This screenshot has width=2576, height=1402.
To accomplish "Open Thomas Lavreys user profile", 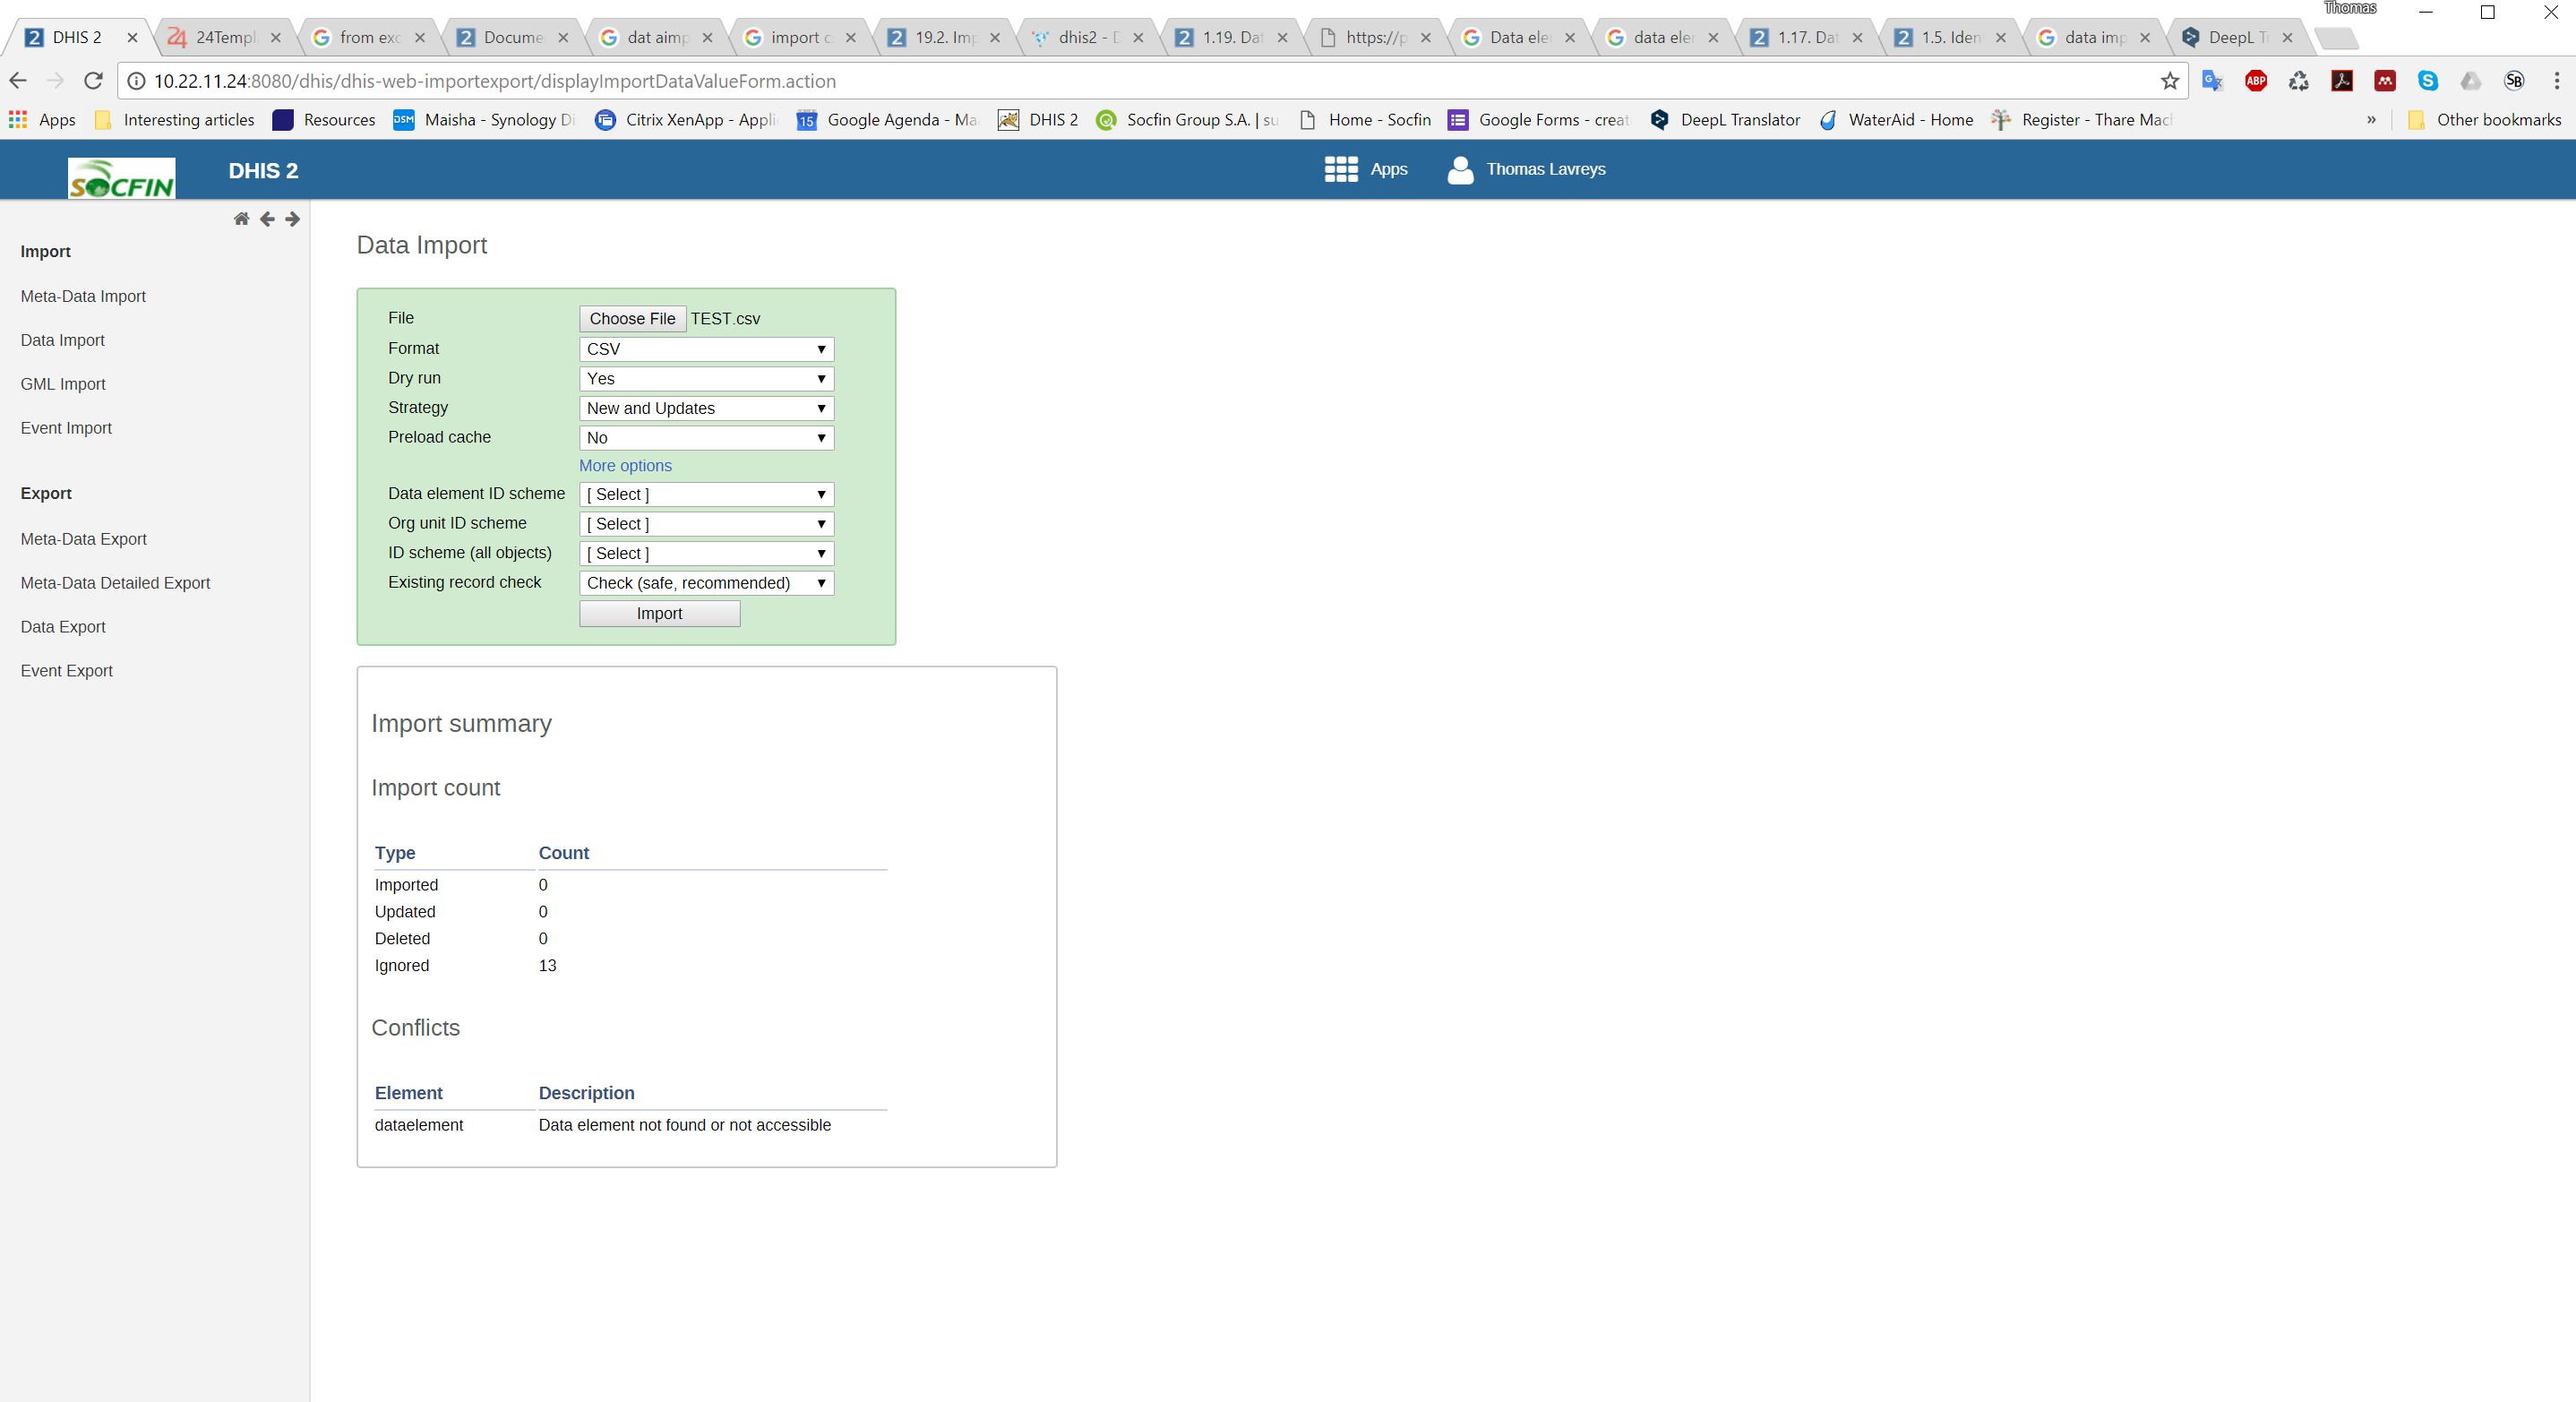I will (x=1526, y=169).
